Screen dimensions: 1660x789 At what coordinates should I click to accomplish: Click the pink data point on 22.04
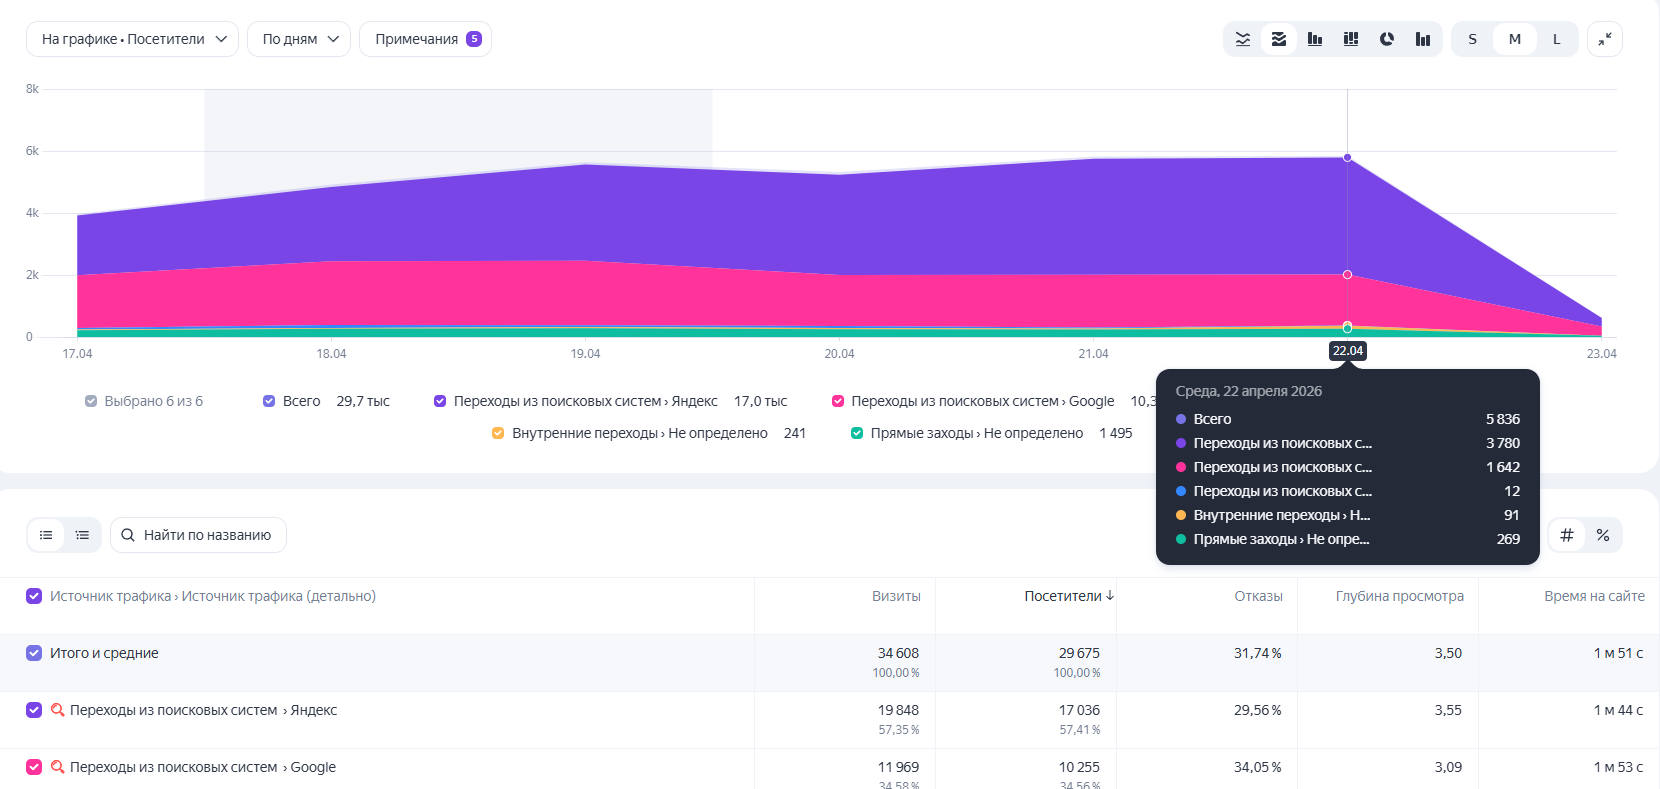1347,274
